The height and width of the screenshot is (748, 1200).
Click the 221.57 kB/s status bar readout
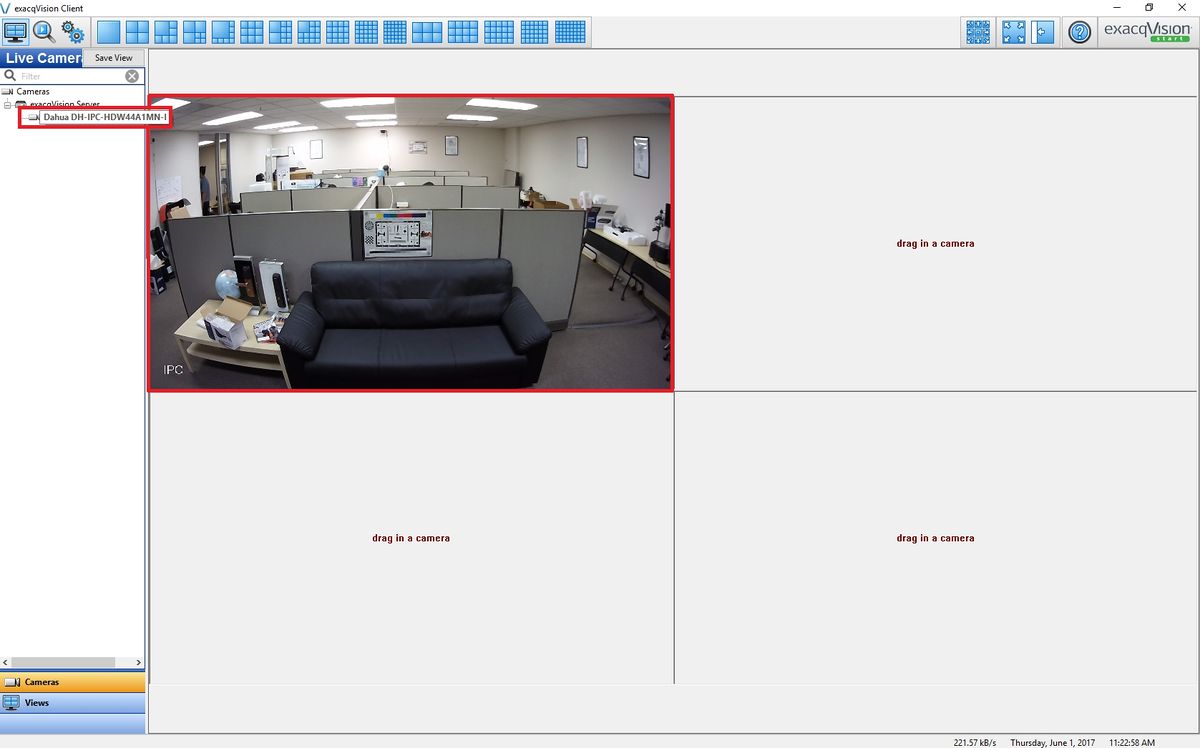tap(975, 743)
